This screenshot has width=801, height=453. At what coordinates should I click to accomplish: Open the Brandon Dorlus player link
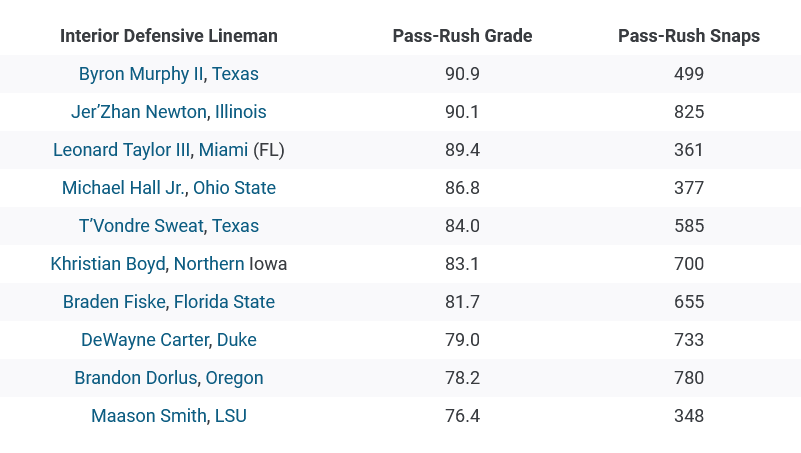tap(137, 378)
